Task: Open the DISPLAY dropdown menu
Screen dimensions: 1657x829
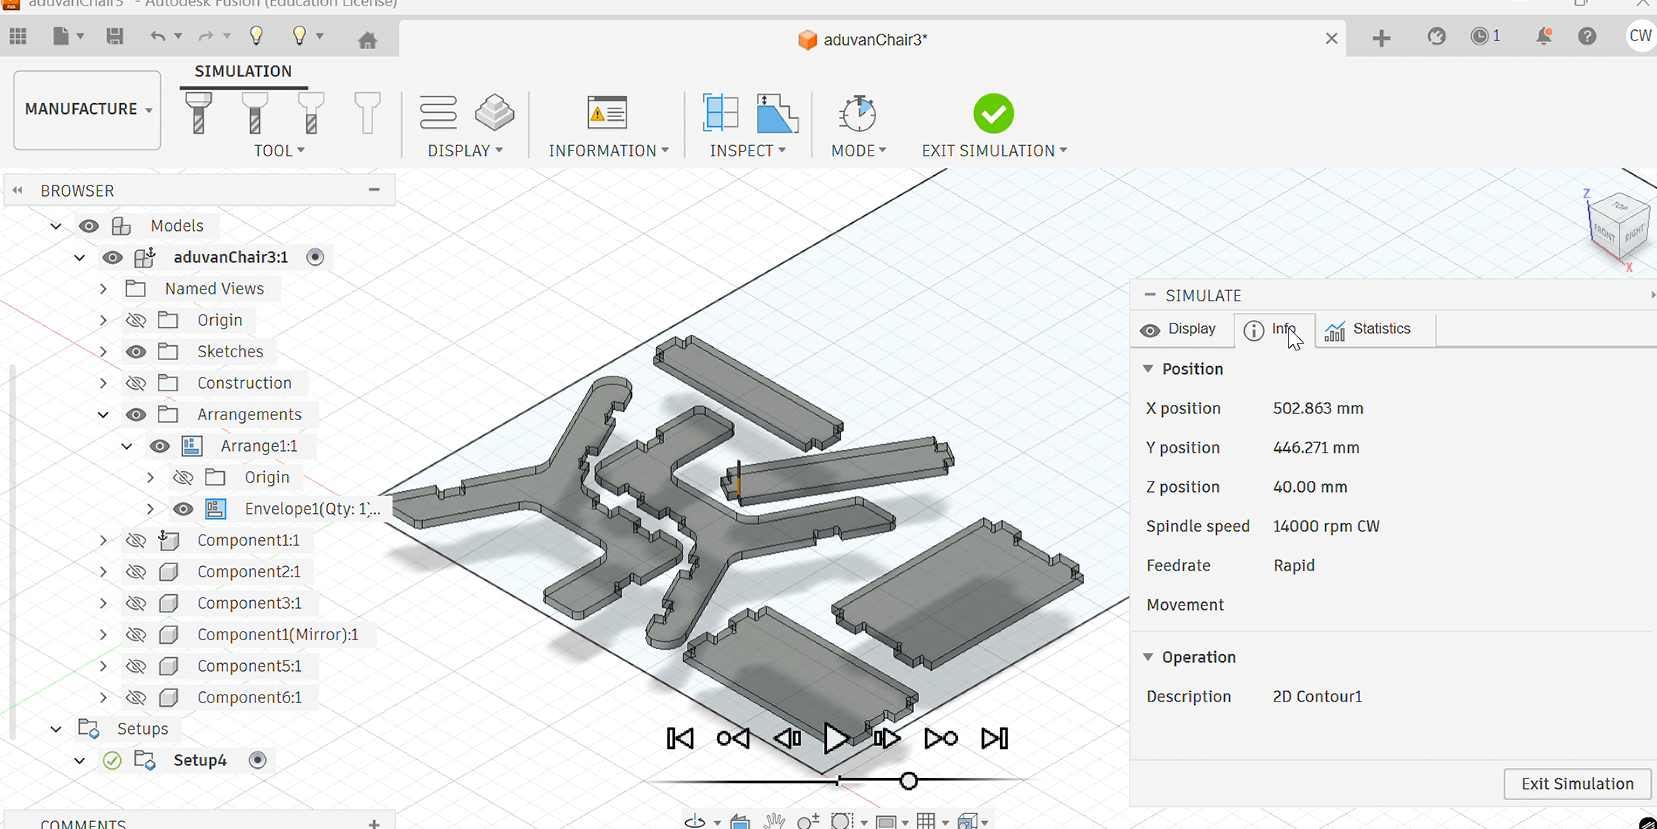Action: tap(465, 151)
